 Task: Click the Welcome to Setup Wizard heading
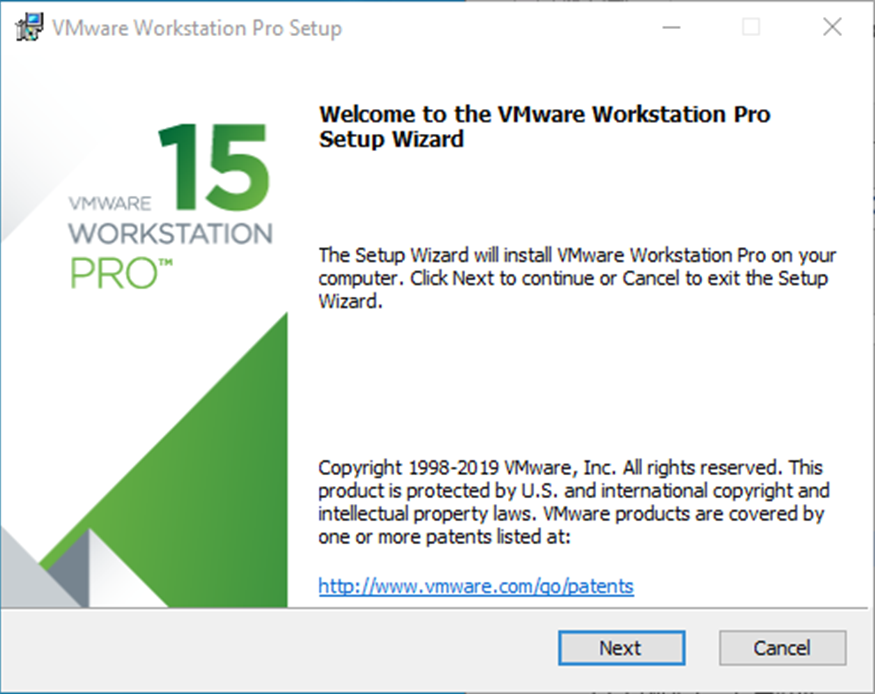(x=544, y=126)
